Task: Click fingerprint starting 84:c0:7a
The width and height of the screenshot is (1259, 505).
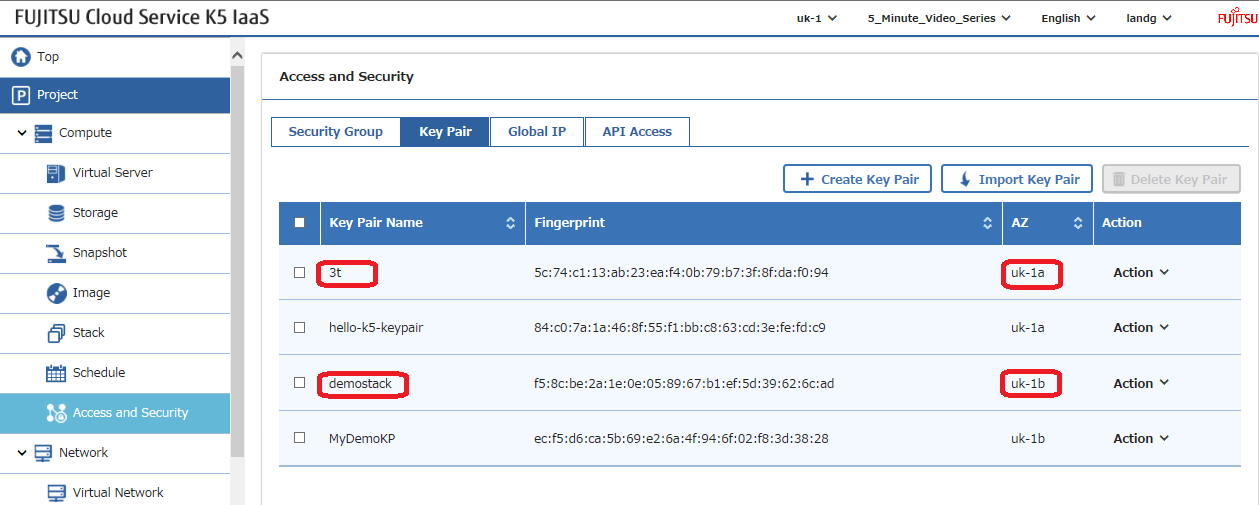Action: pos(679,328)
